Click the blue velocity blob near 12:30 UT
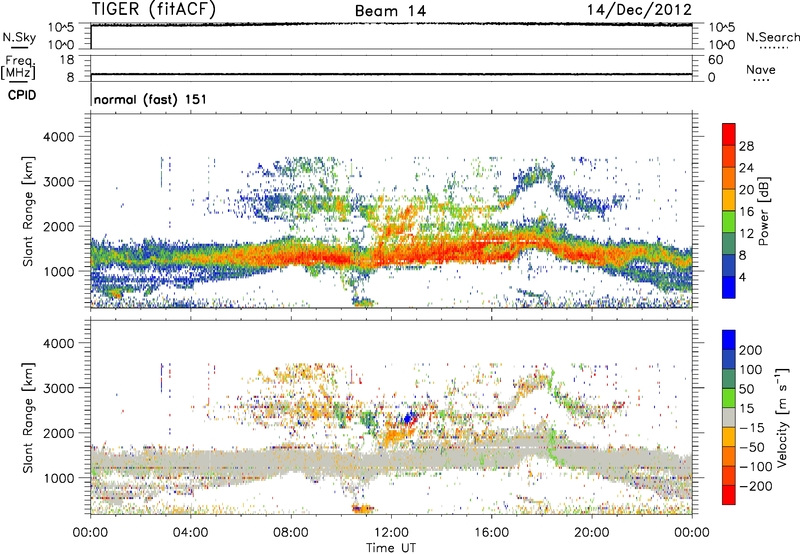 click(x=408, y=418)
